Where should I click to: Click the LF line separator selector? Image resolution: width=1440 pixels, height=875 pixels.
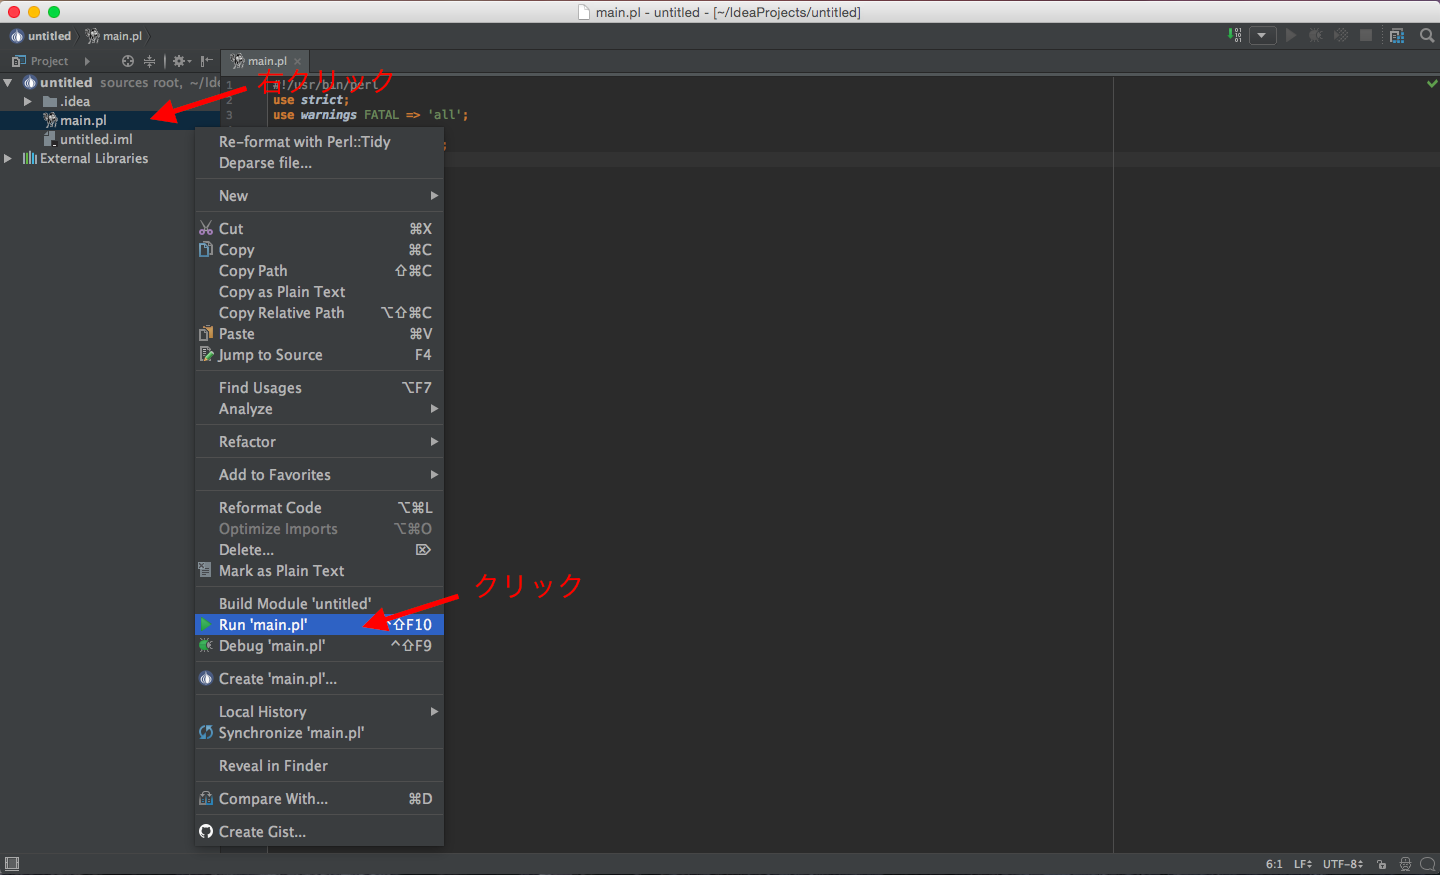[x=1302, y=864]
